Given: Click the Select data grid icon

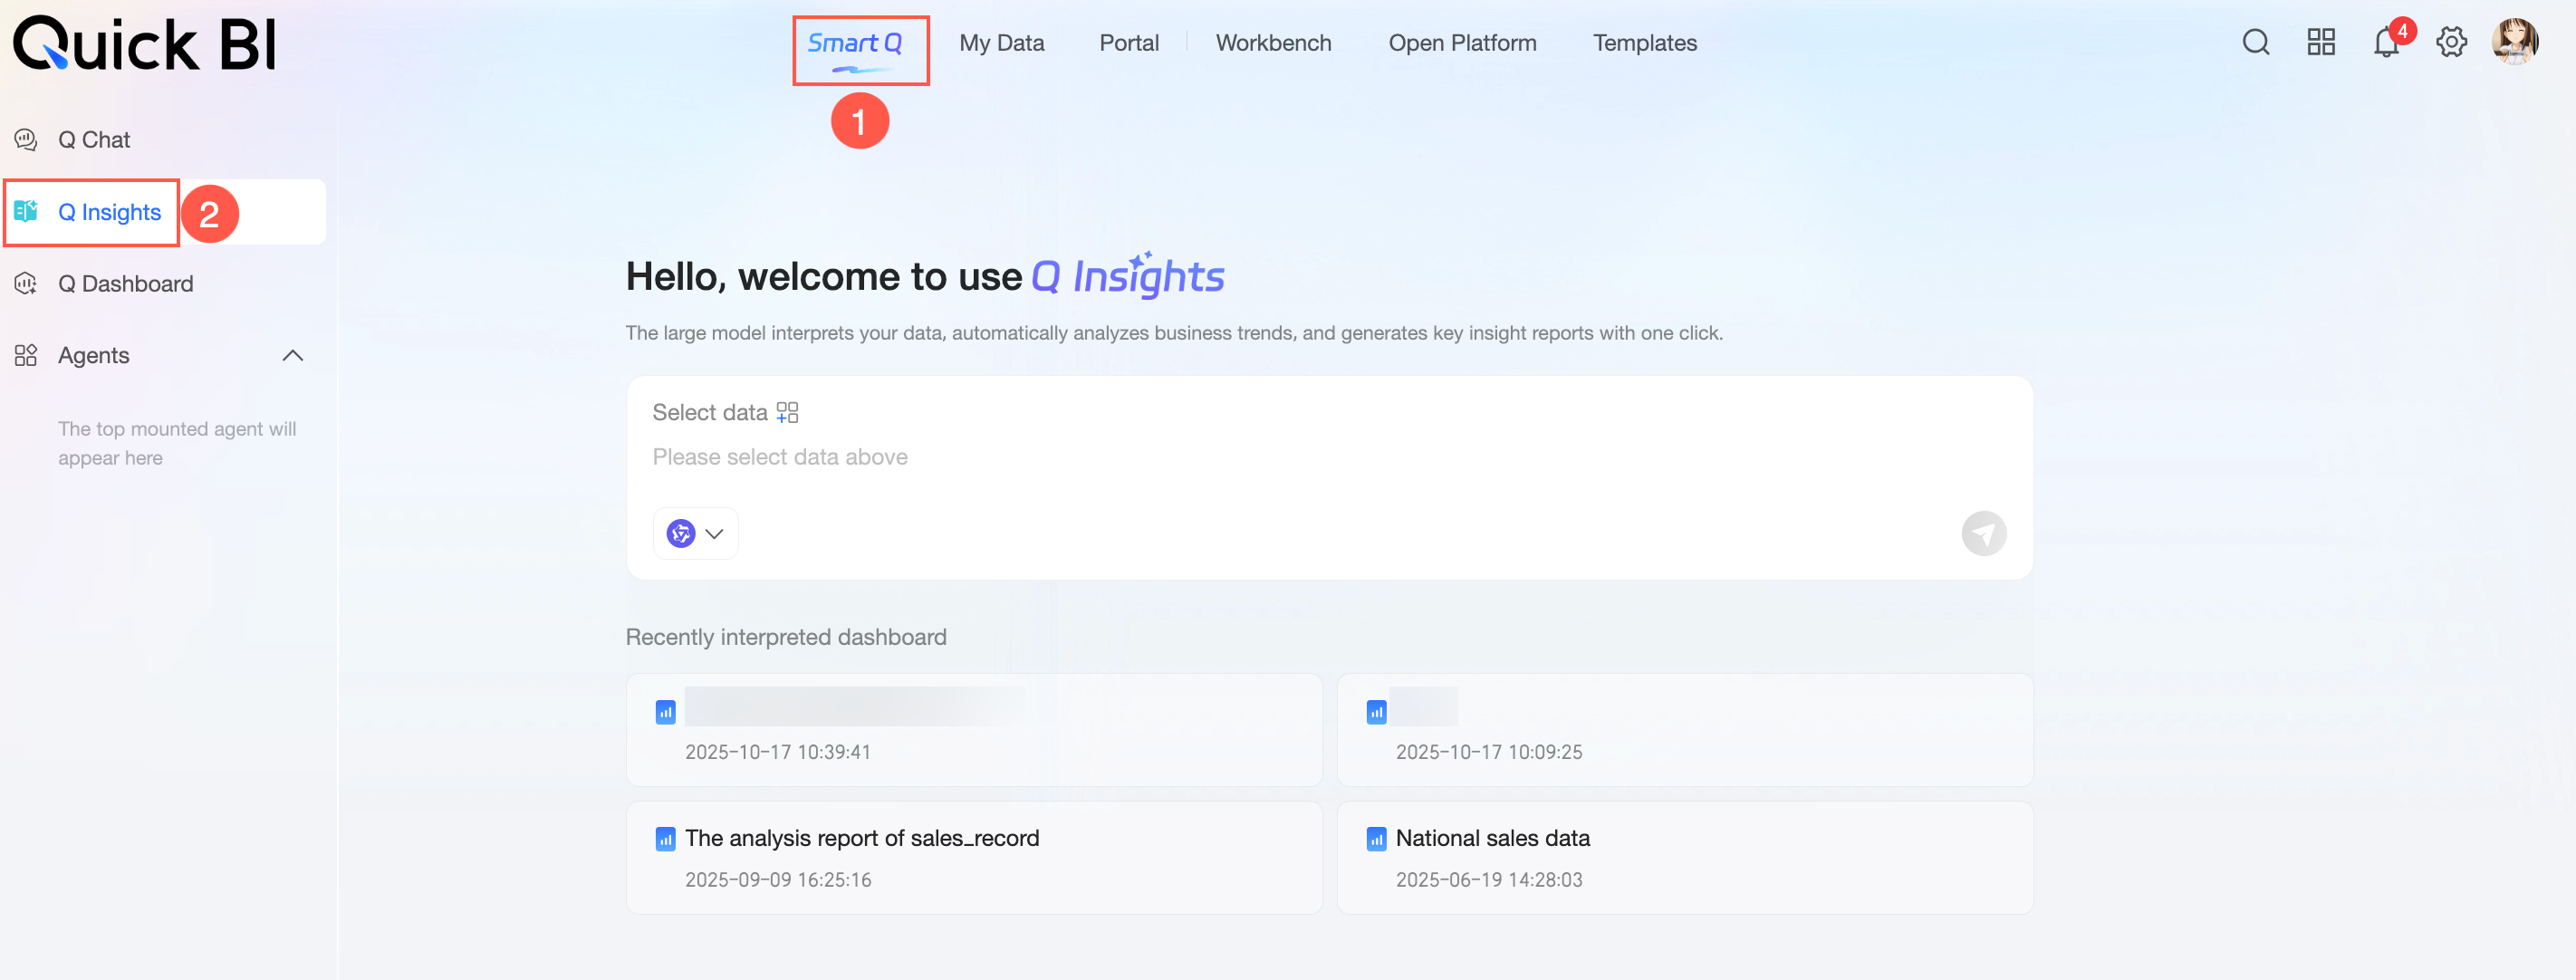Looking at the screenshot, I should coord(787,412).
